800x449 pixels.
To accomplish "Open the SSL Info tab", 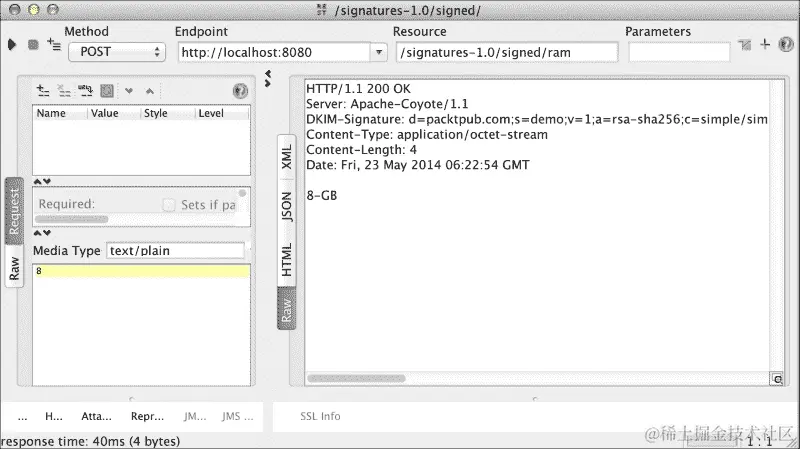I will coord(320,416).
